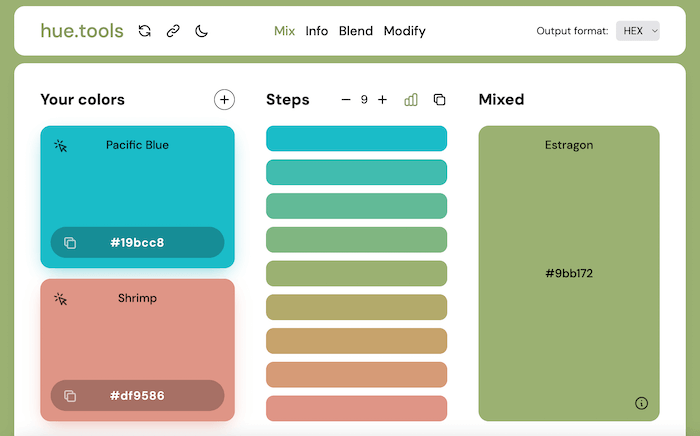
Task: Click the hue.tools logo link
Action: pos(82,31)
